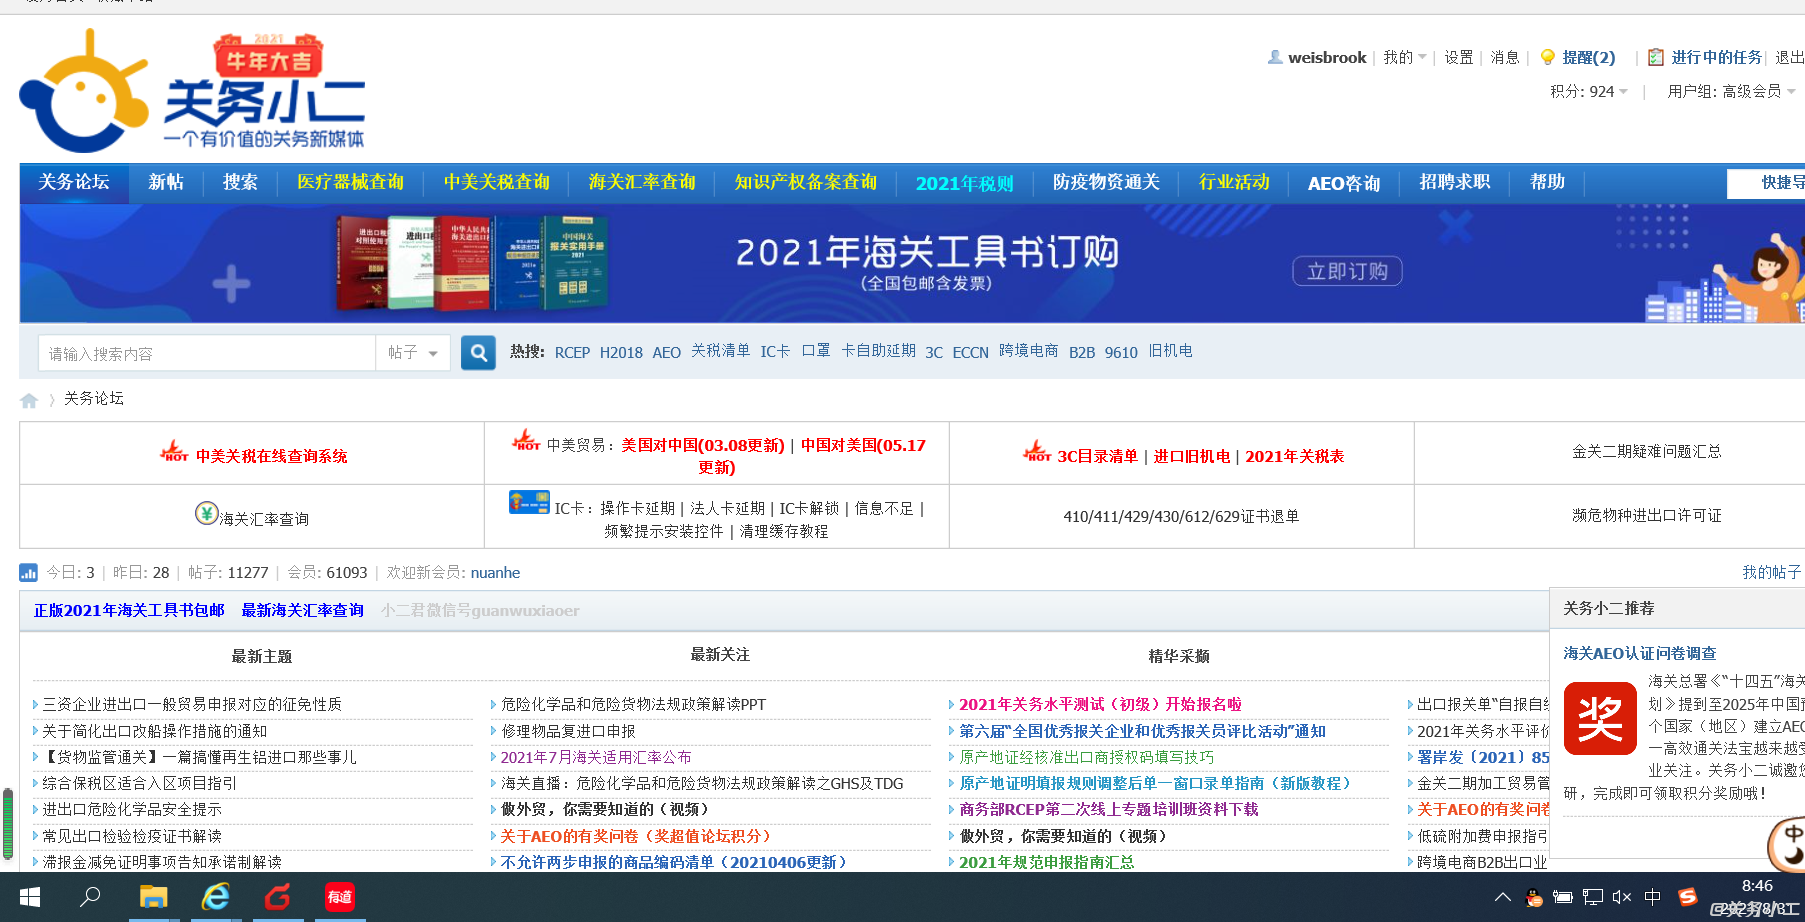The image size is (1805, 922).
Task: Click the HOT icon beside 3C目录清单
Action: [1037, 451]
